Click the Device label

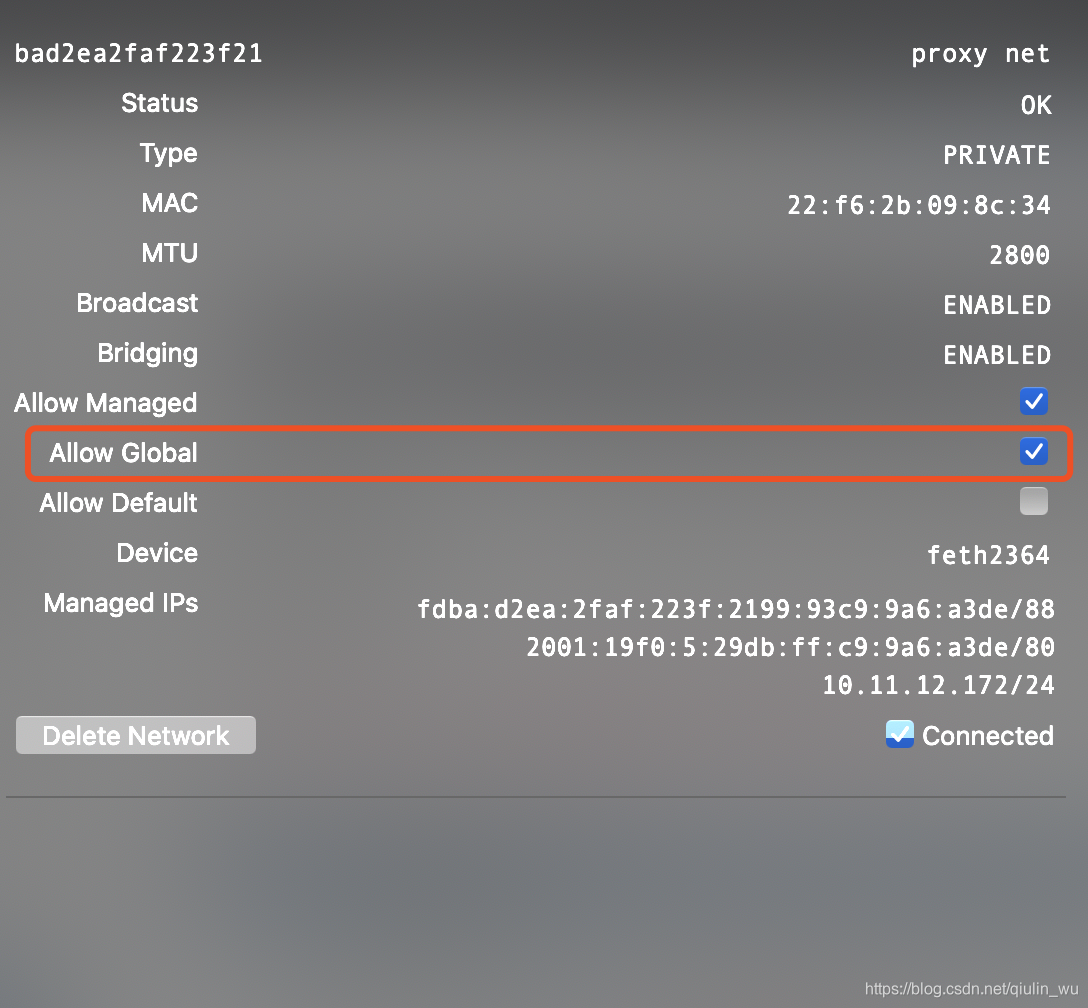coord(158,553)
